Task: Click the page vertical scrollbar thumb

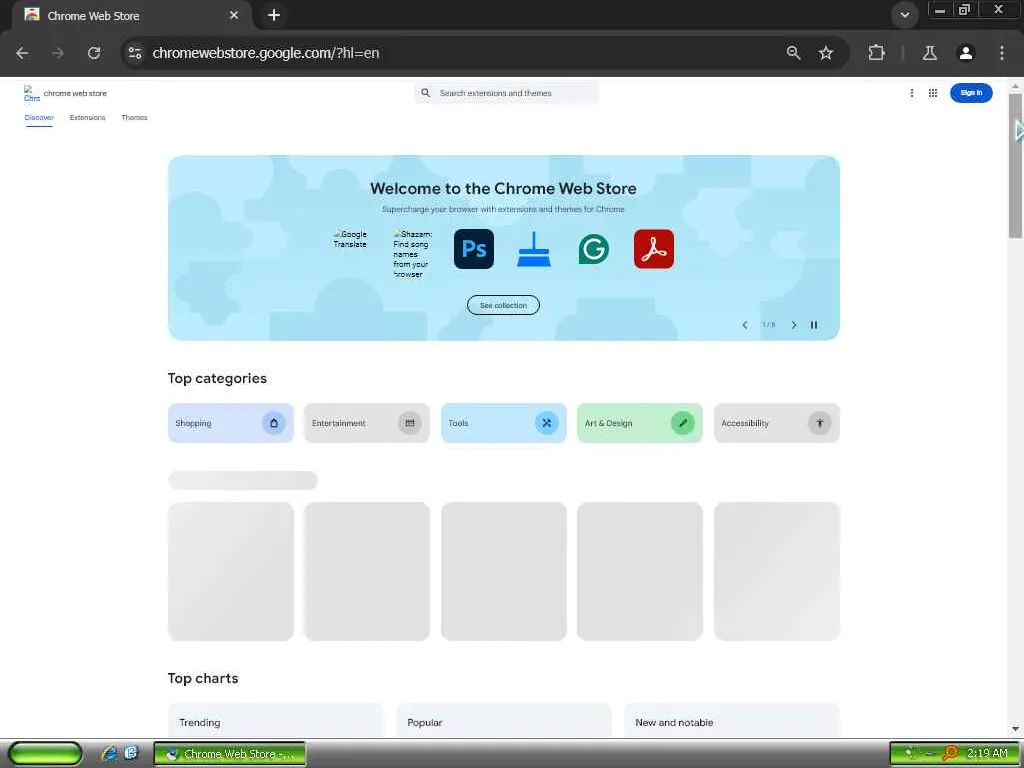Action: click(x=1015, y=166)
